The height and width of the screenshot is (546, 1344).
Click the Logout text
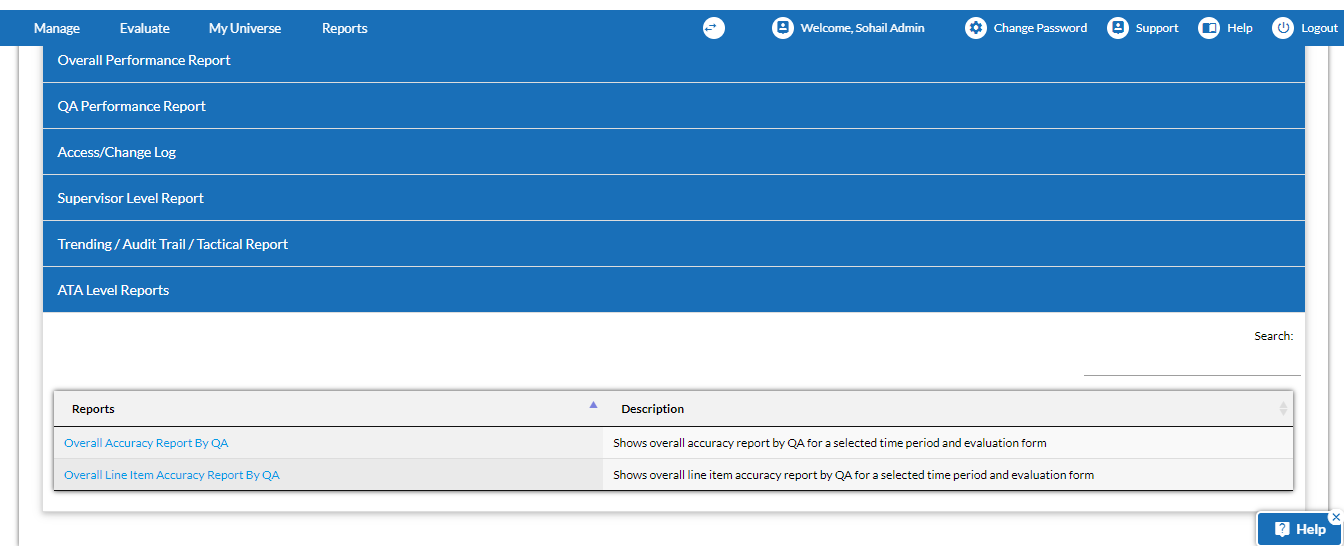point(1319,28)
